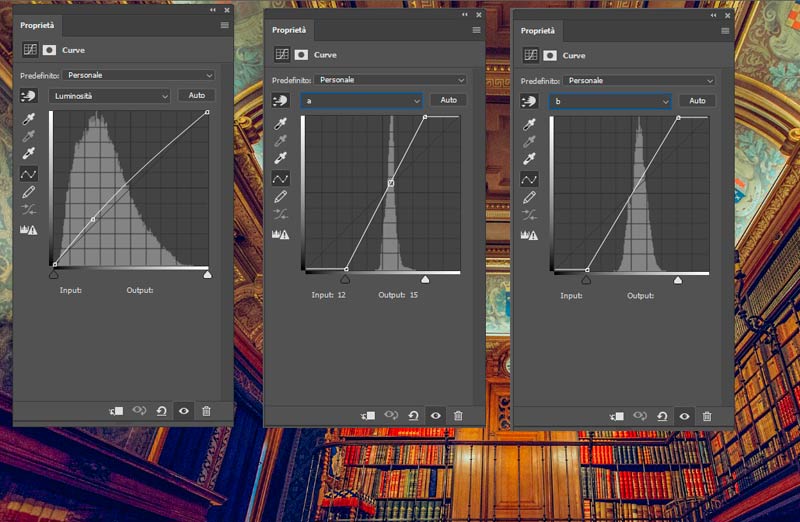Viewport: 800px width, 522px height.
Task: Select edit points curve tool in channel a panel
Action: pos(280,179)
